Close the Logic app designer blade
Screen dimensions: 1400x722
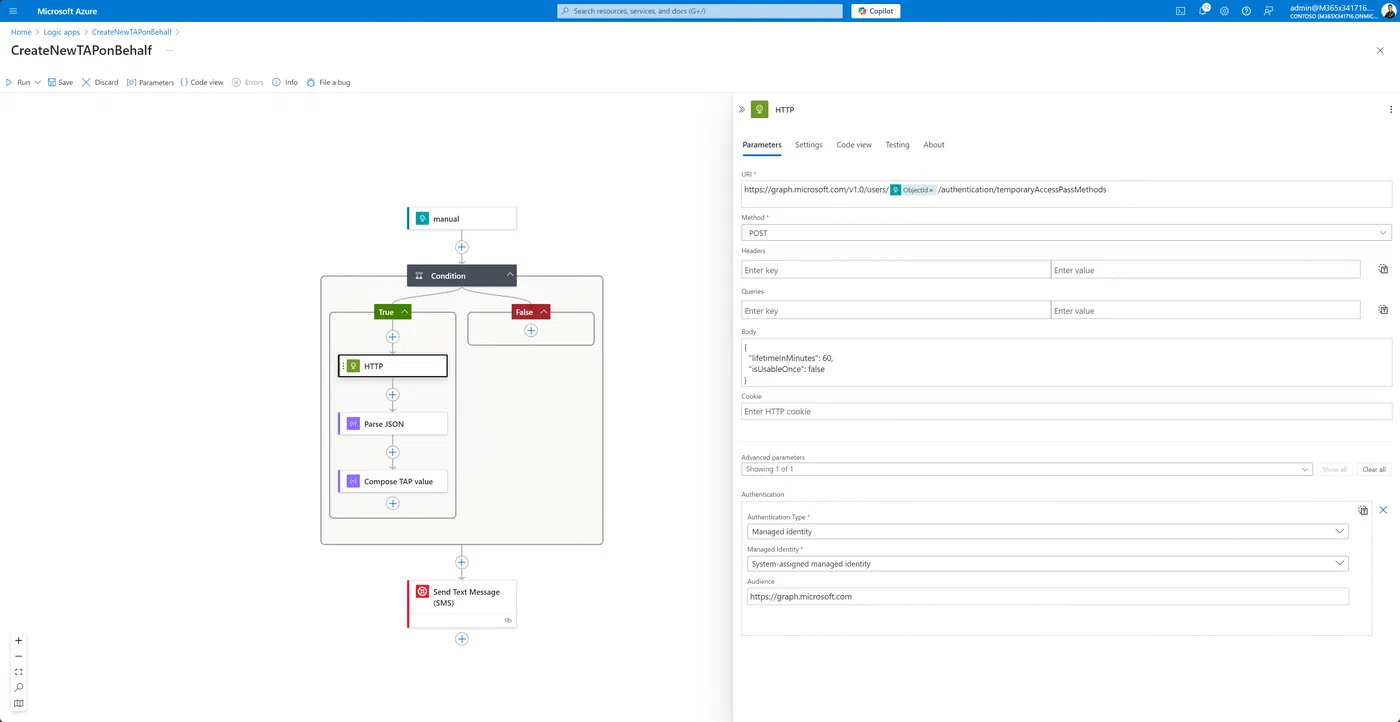[x=1381, y=50]
